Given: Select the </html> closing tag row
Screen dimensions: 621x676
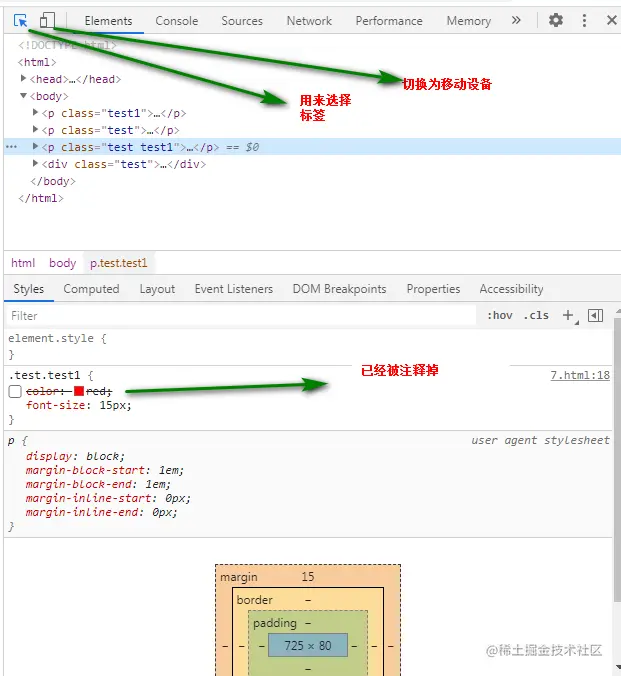Looking at the screenshot, I should (x=41, y=198).
